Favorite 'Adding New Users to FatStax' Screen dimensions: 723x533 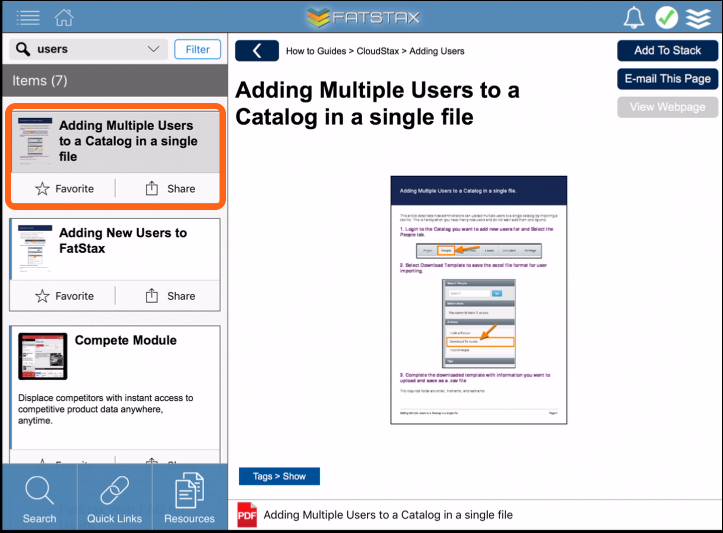point(65,296)
